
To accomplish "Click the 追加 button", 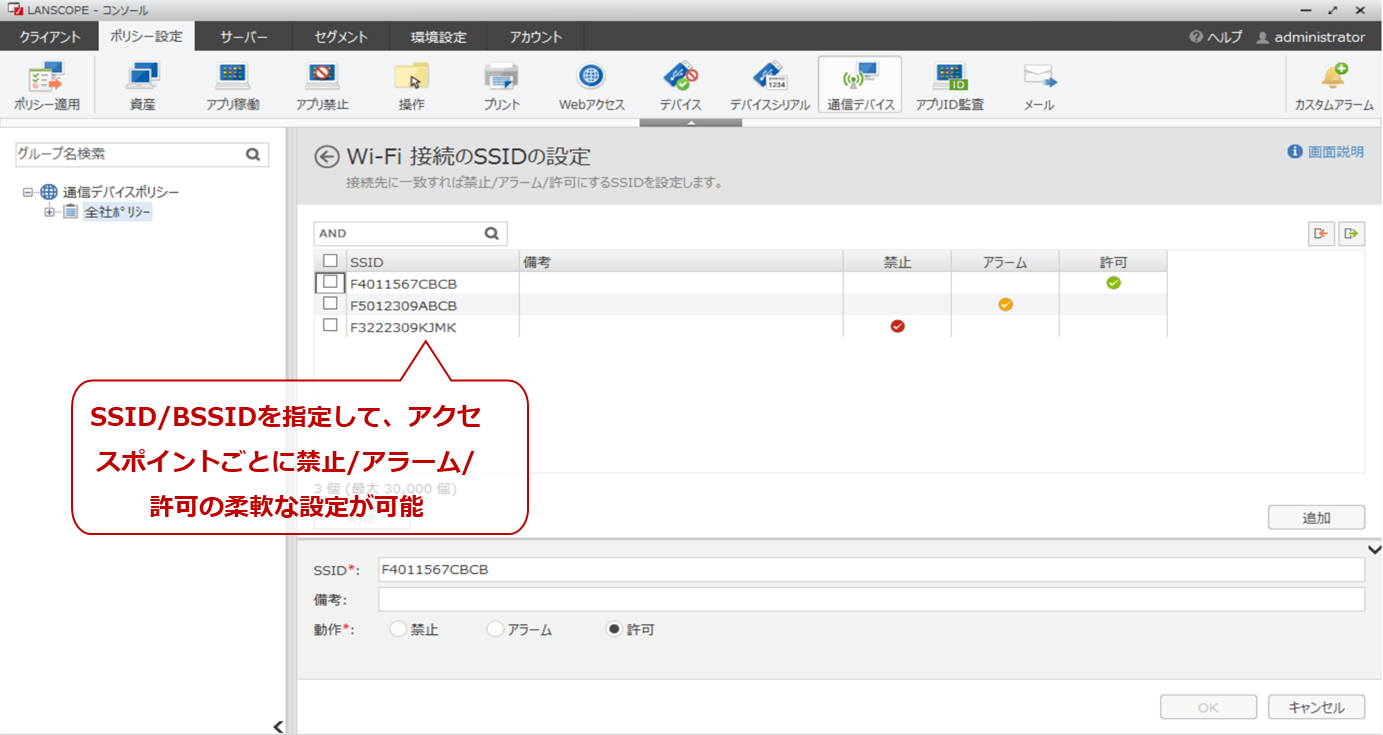I will pos(1316,518).
